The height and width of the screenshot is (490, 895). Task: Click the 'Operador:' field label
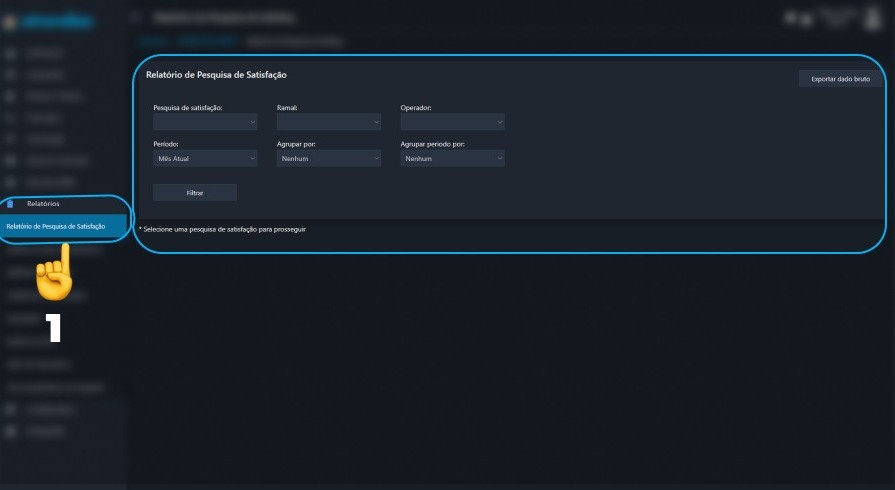(416, 107)
